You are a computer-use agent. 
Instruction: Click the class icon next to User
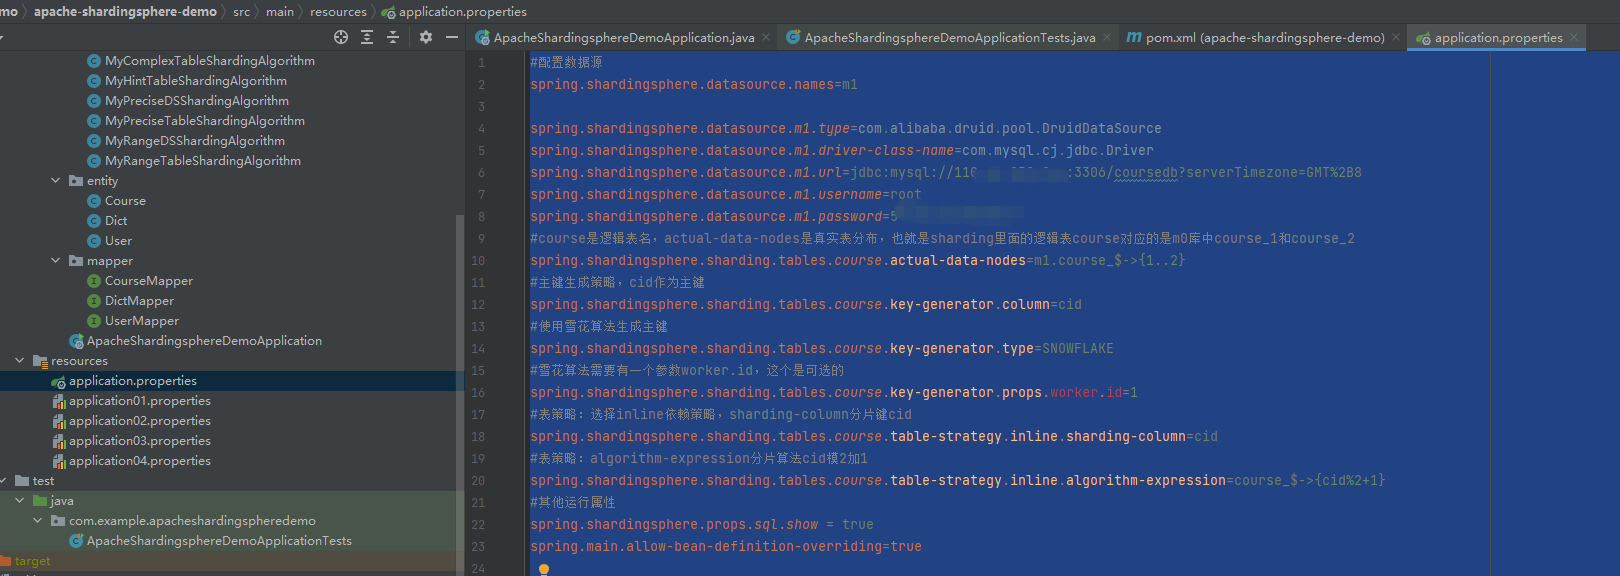click(94, 241)
